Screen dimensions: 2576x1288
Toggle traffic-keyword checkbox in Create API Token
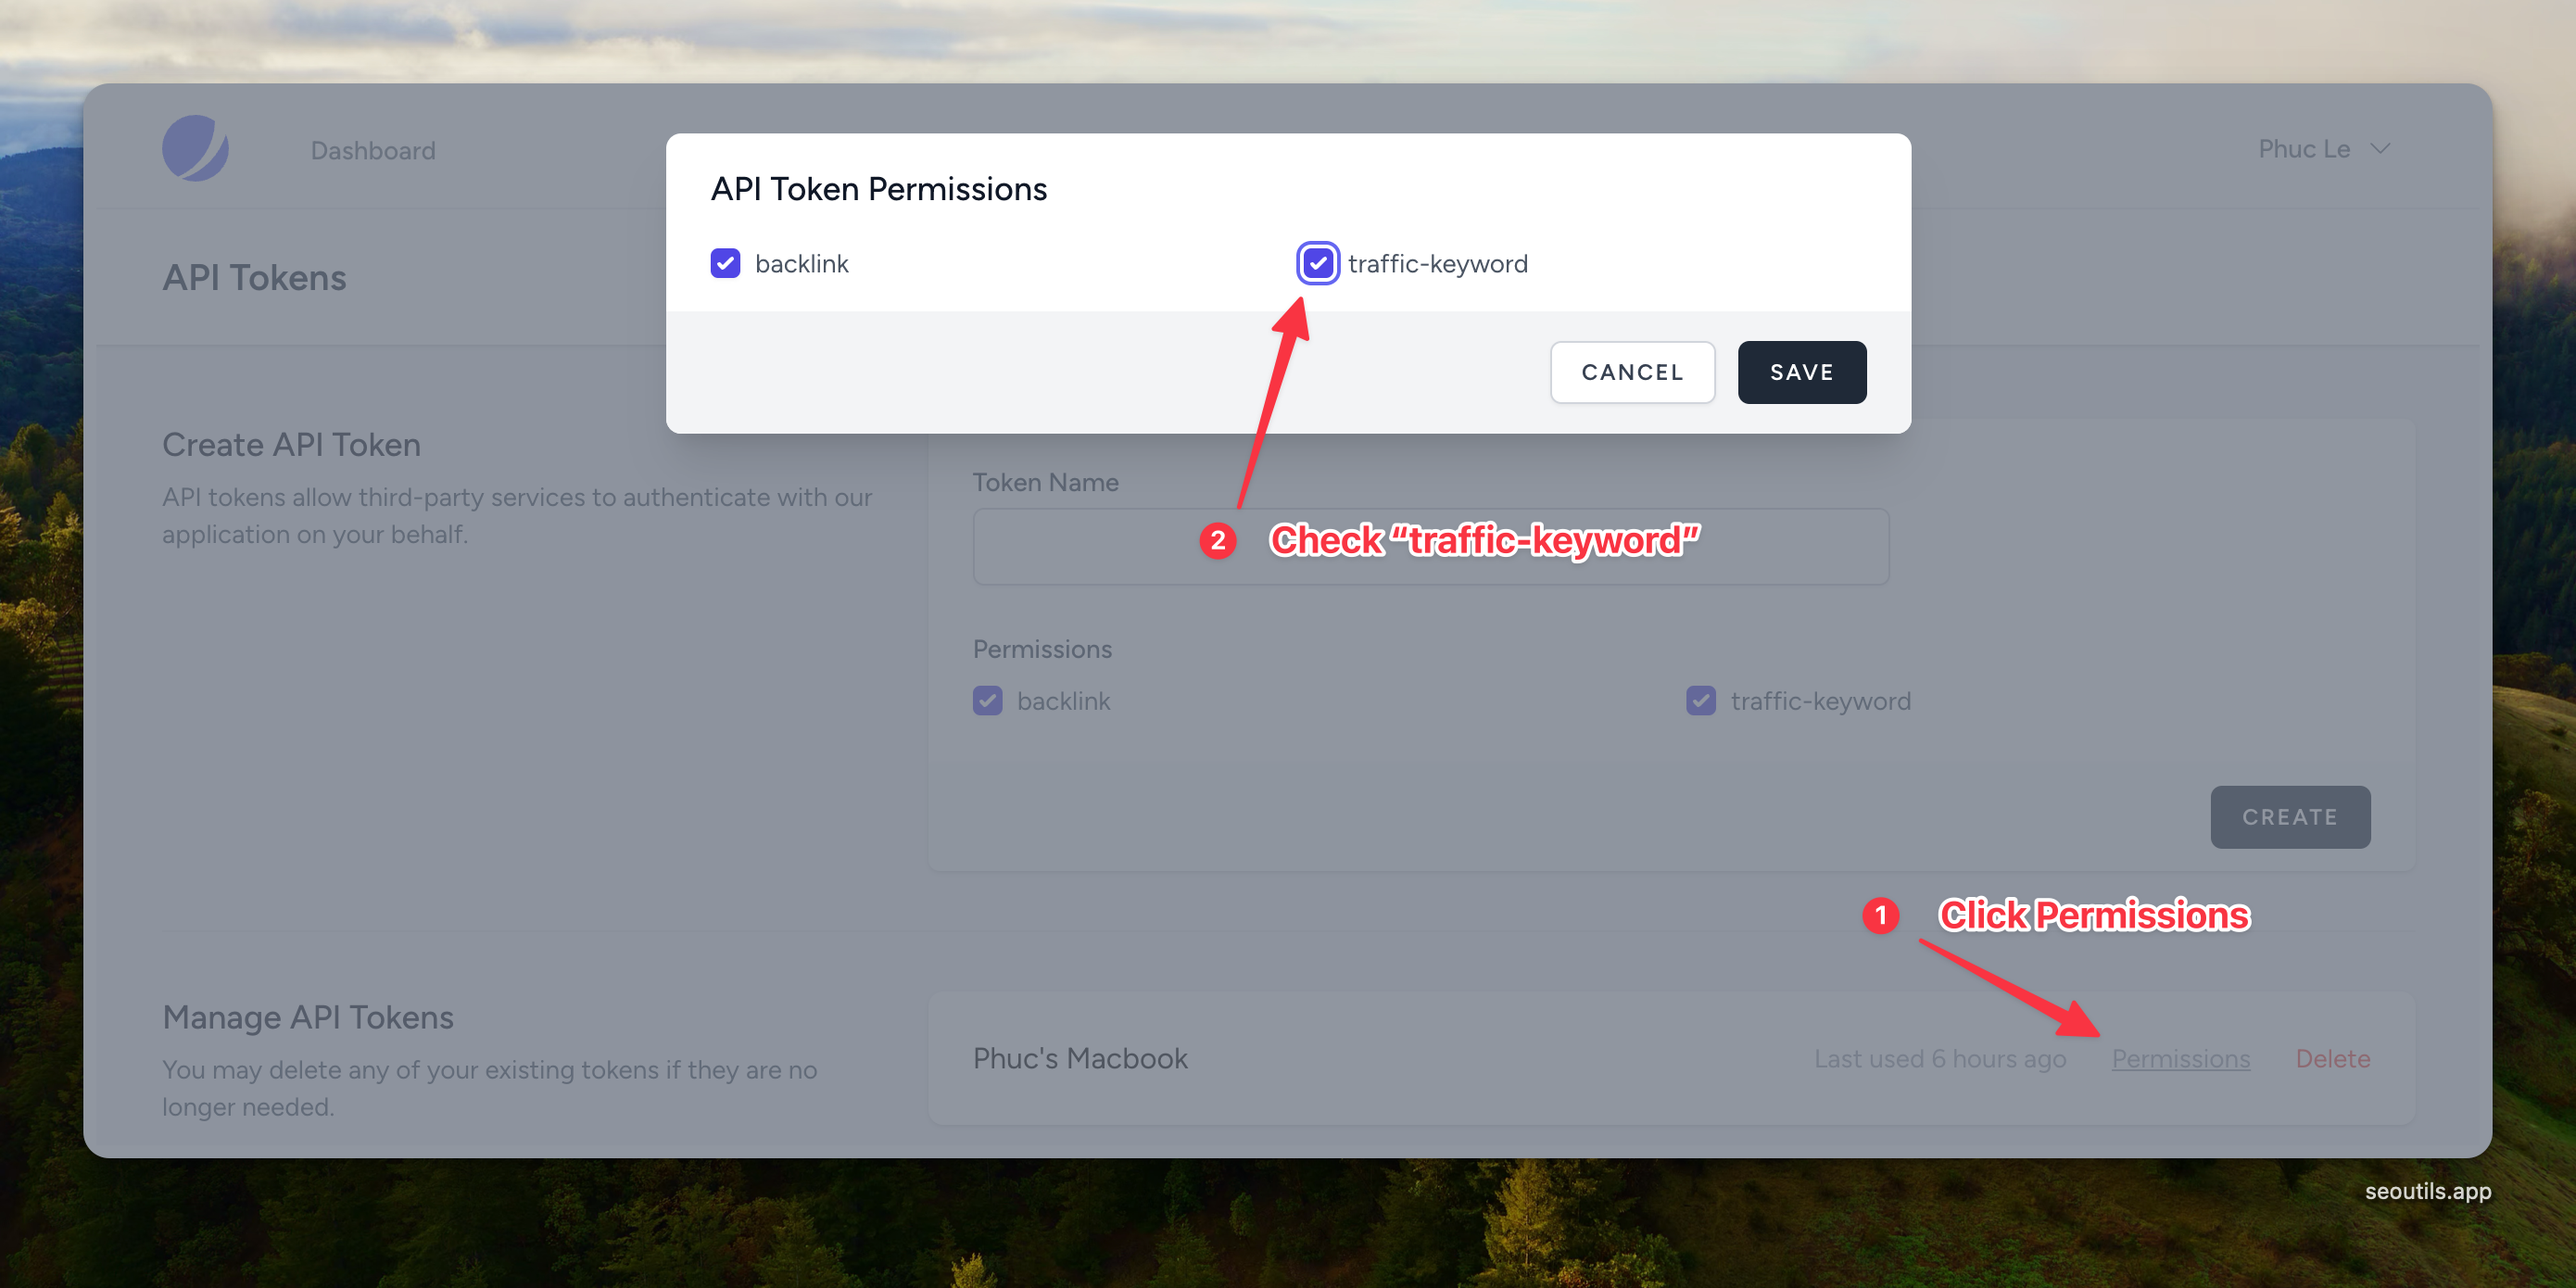point(1700,700)
